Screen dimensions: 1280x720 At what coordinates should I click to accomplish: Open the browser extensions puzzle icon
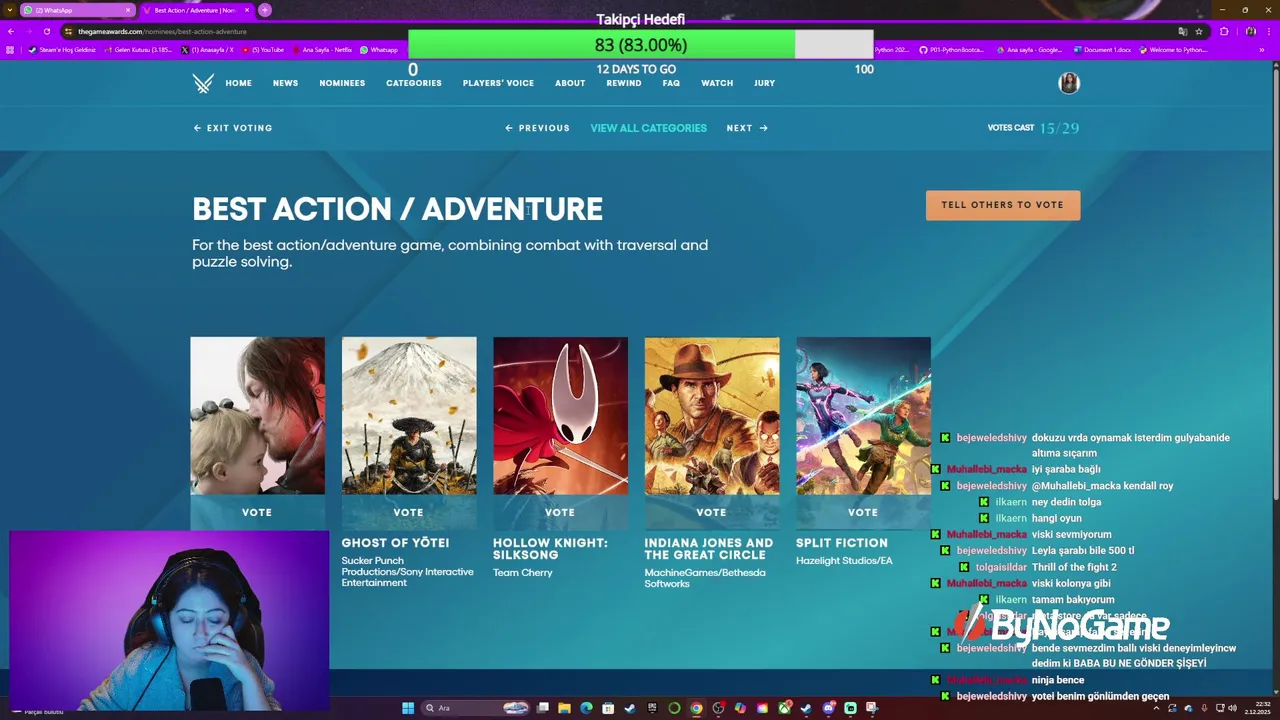1224,31
